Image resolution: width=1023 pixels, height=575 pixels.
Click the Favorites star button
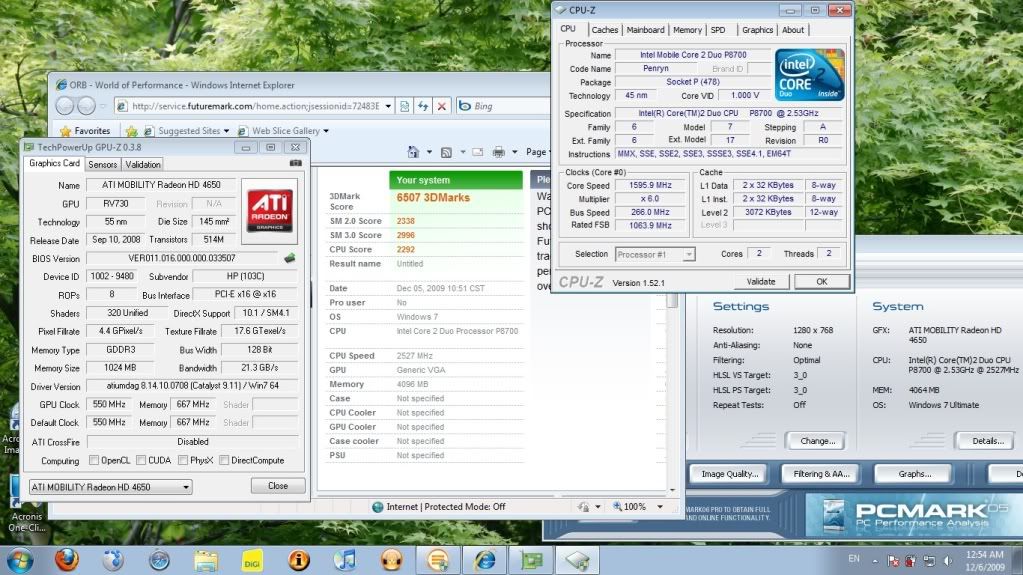click(85, 131)
